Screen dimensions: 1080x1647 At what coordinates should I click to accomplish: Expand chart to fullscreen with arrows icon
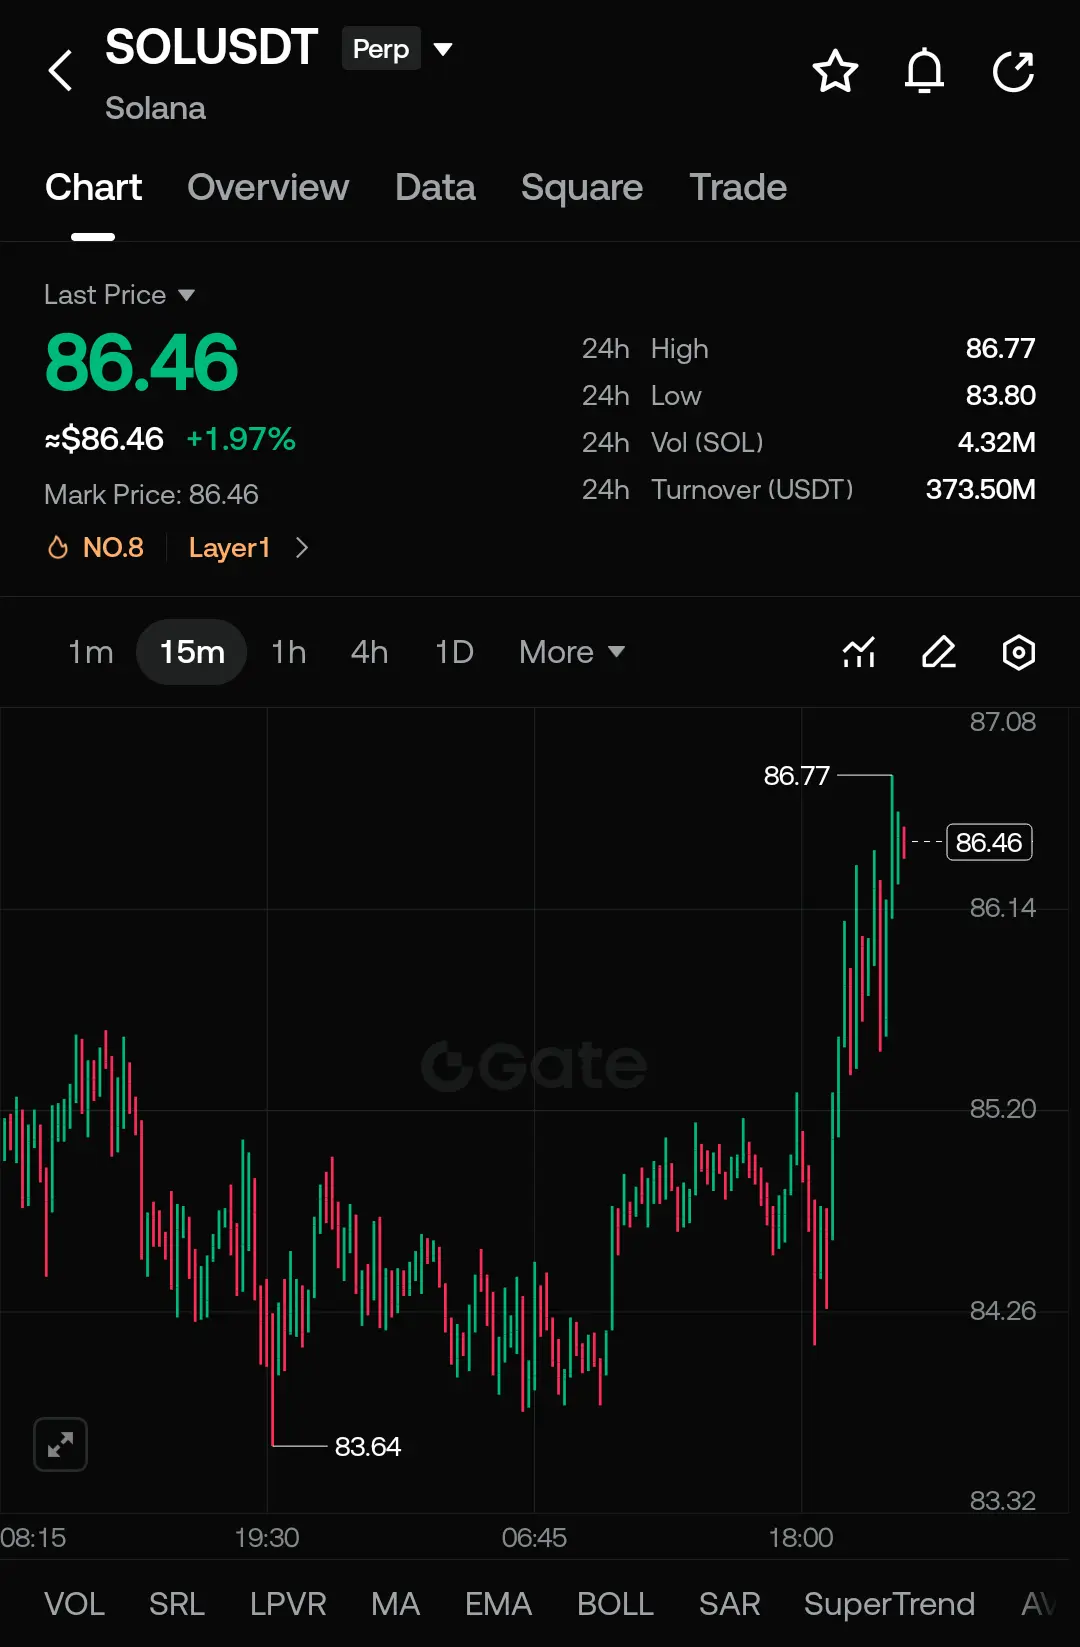point(61,1444)
